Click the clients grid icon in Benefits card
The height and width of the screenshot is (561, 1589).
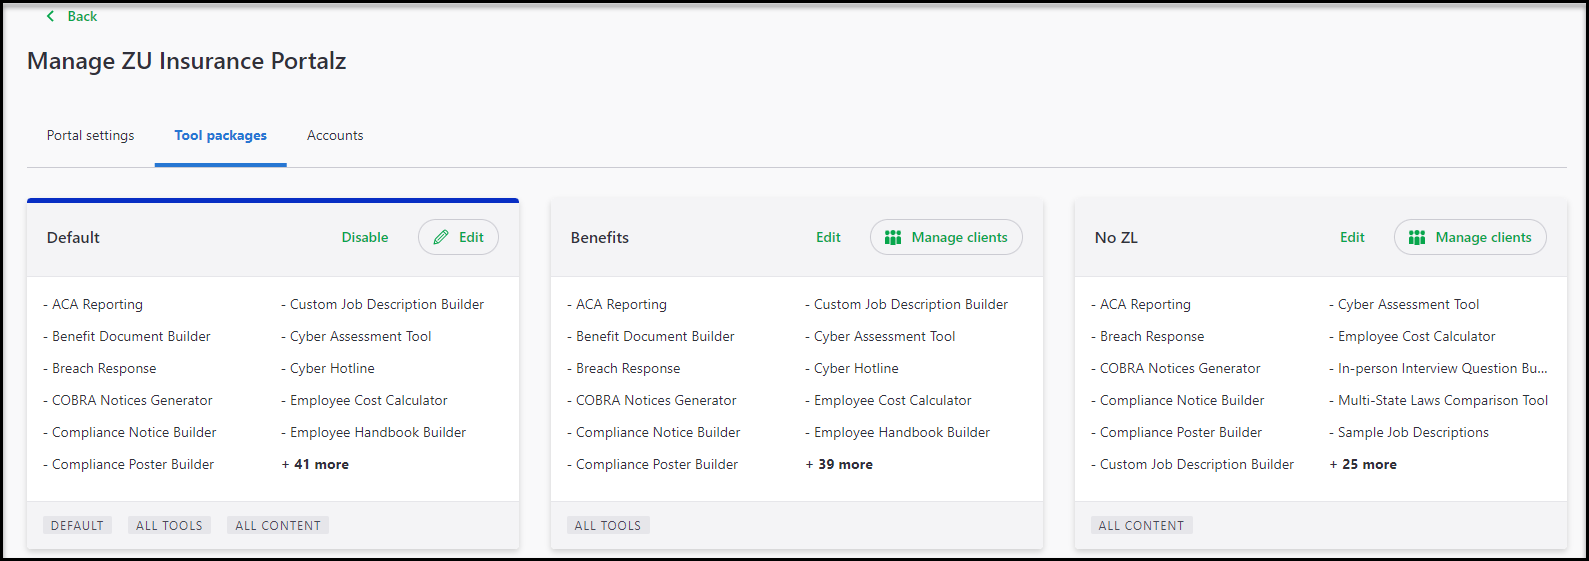click(893, 237)
